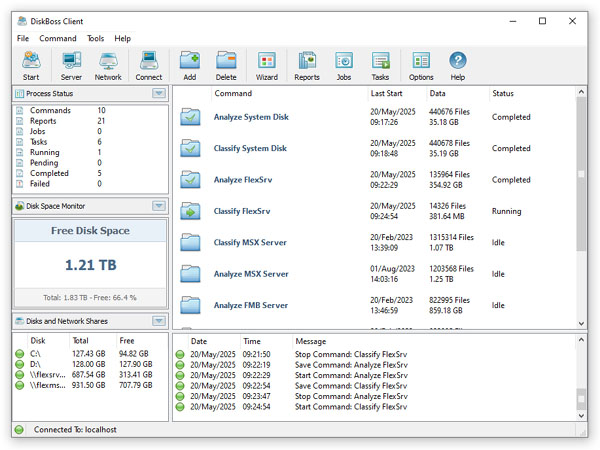This screenshot has height=450, width=600.
Task: Click the Status column header
Action: tap(502, 93)
